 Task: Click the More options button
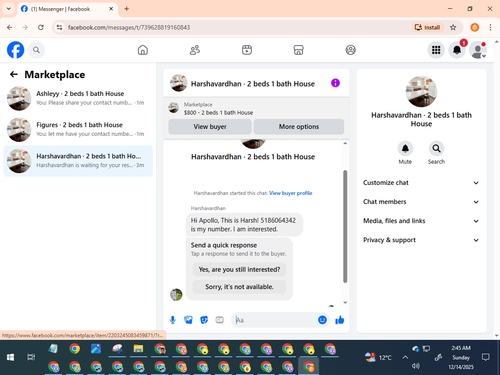299,127
